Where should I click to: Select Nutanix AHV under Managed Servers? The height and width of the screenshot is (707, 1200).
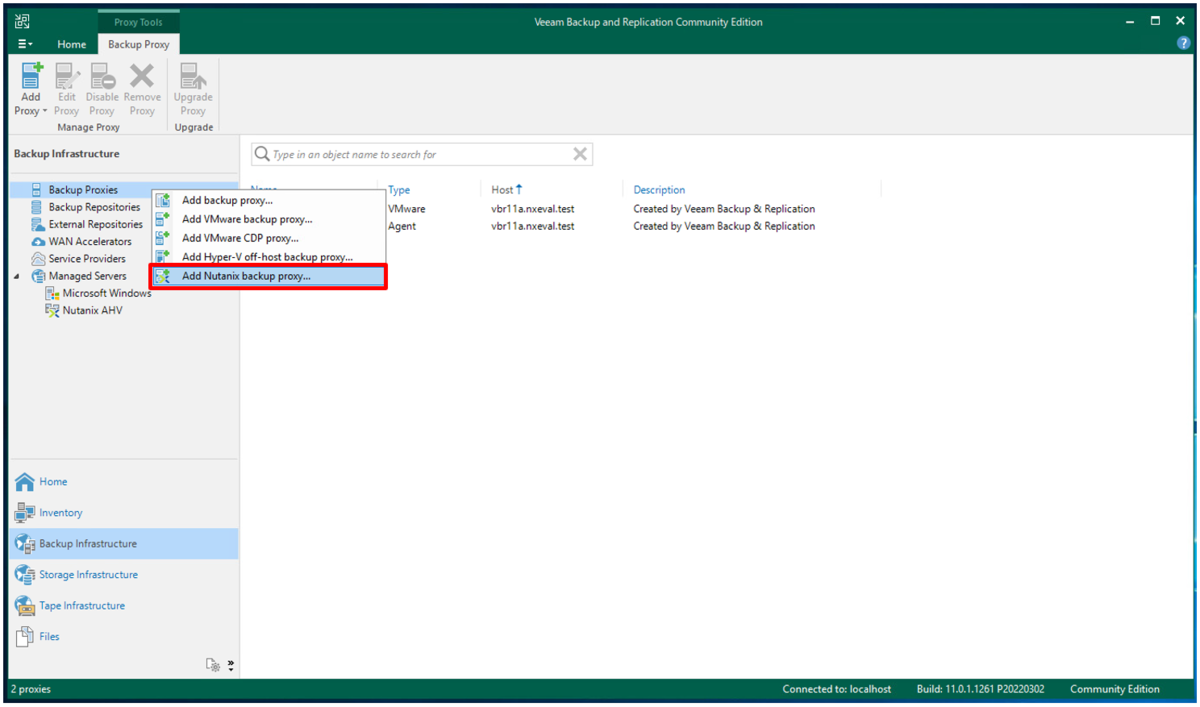92,310
